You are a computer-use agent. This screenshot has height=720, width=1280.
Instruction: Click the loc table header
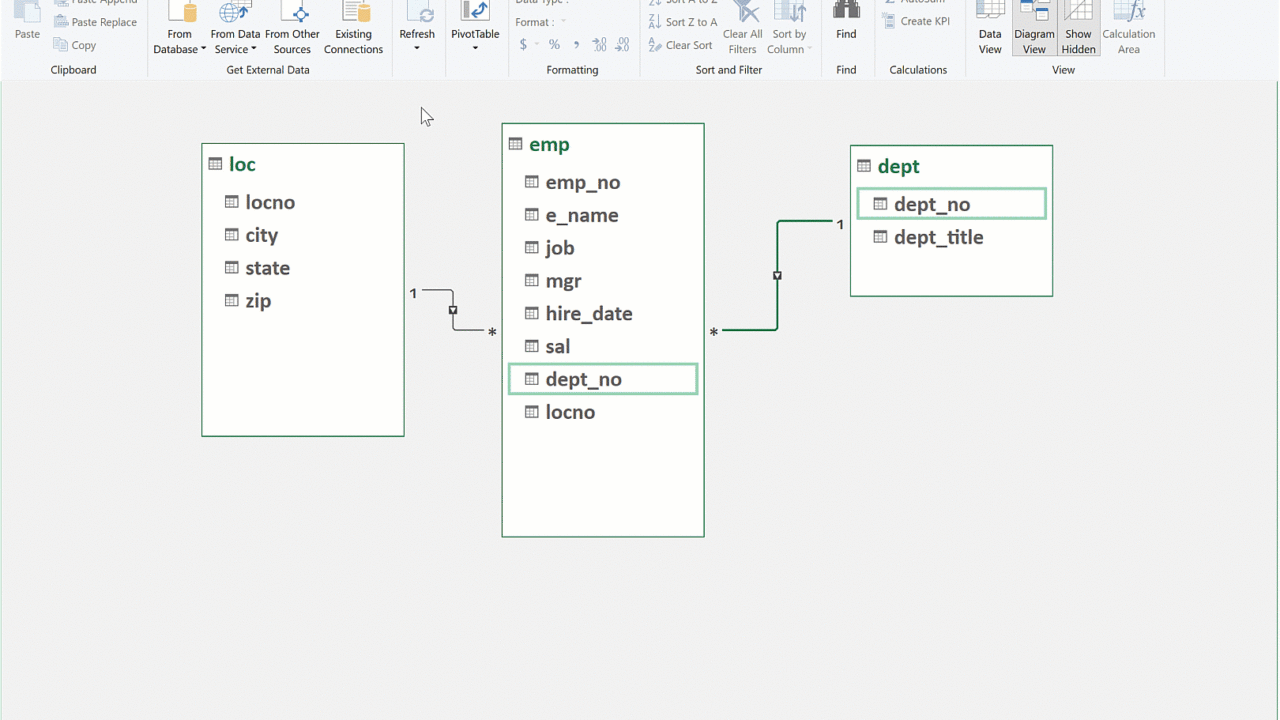(x=242, y=164)
